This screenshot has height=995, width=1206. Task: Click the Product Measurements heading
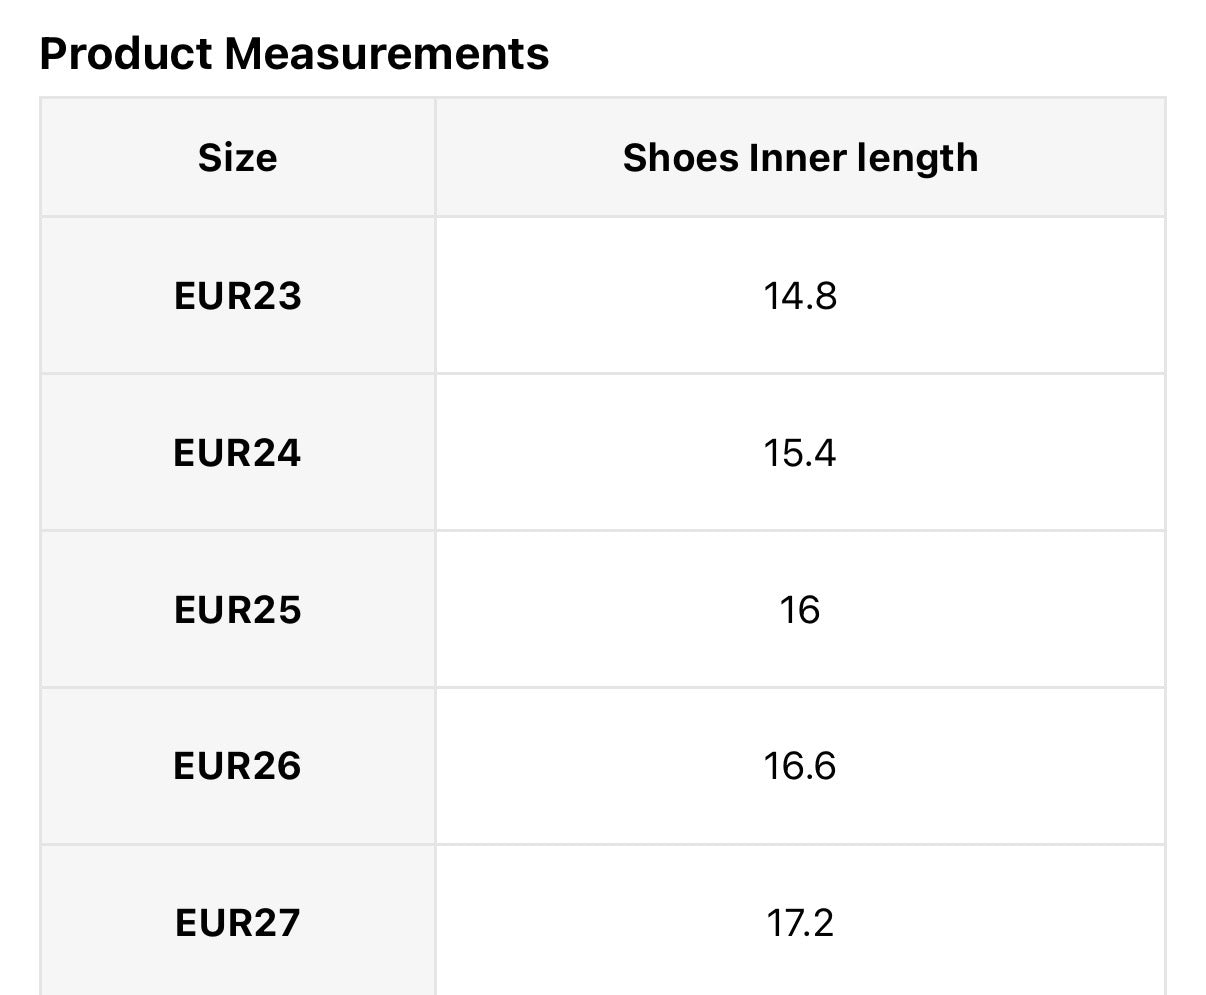(x=294, y=53)
